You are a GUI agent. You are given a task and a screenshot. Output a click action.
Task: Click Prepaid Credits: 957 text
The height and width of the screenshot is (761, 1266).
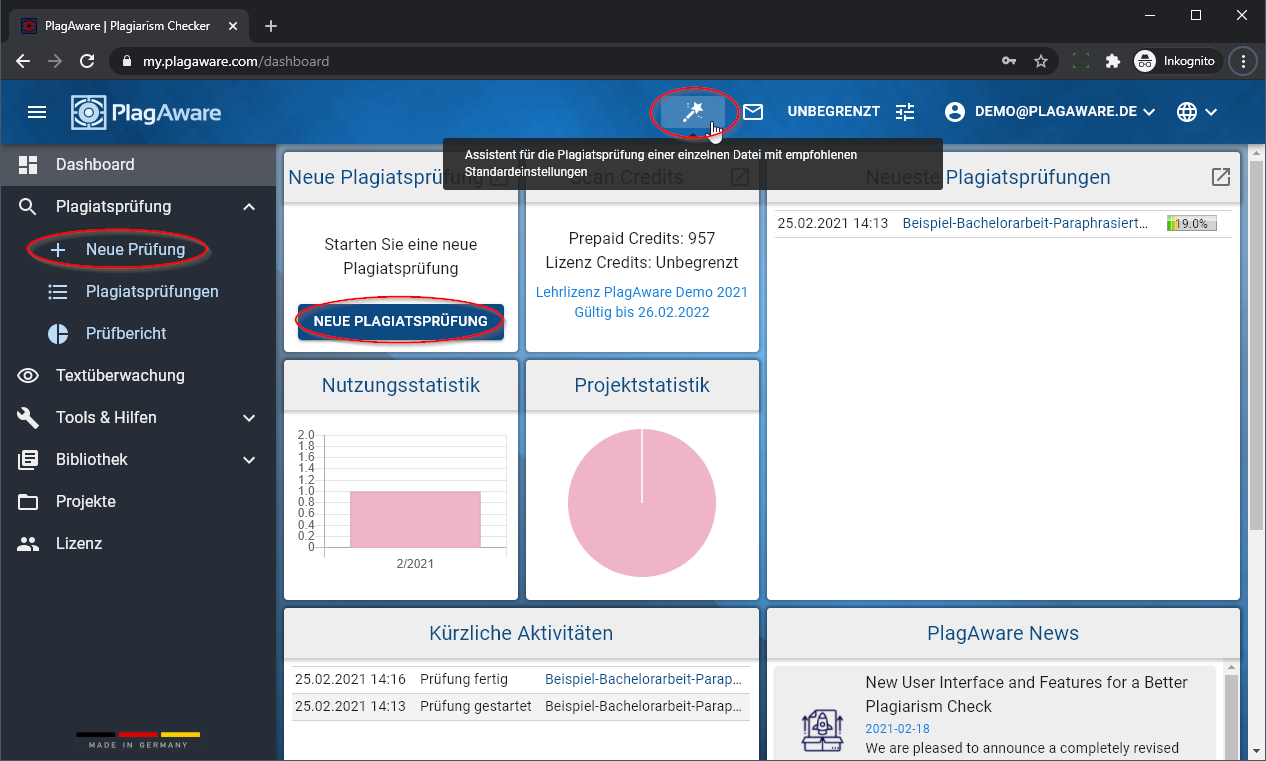tap(642, 238)
